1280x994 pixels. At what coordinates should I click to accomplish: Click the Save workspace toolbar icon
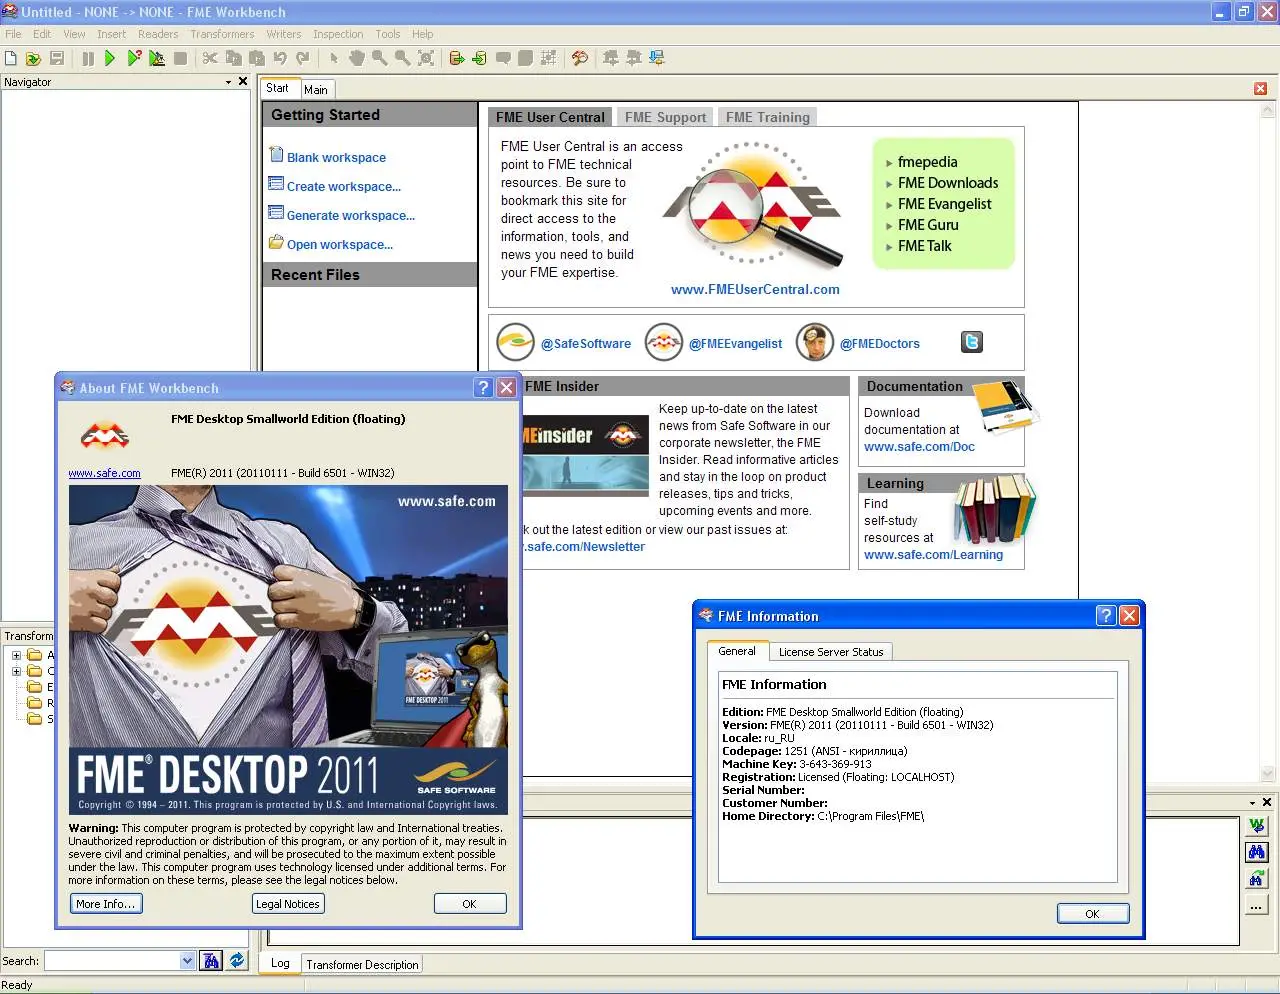[56, 58]
